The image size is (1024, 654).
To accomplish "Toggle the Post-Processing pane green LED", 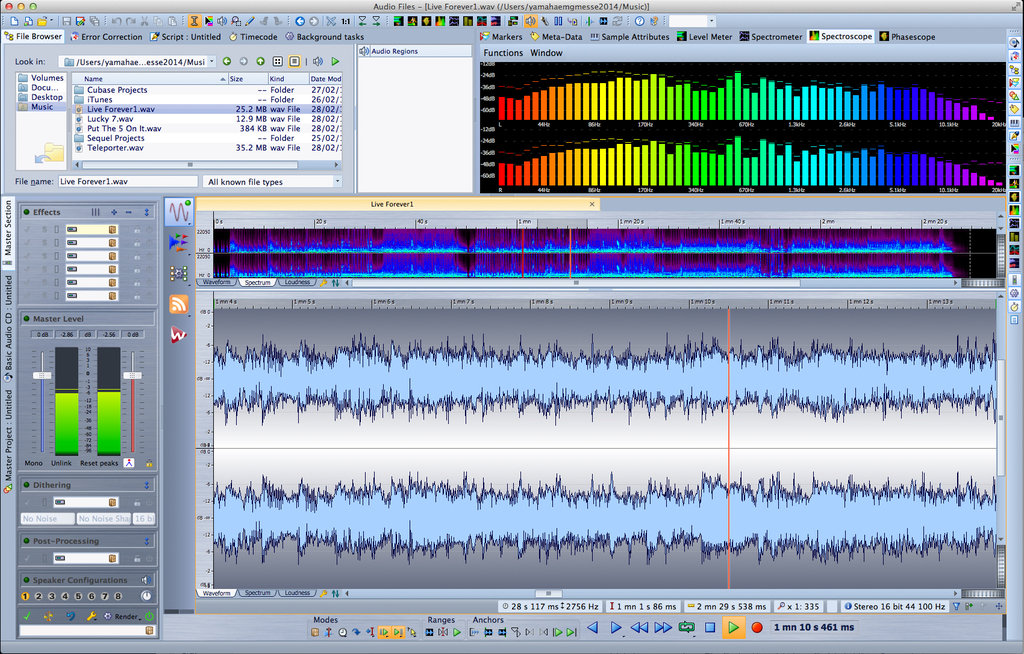I will [26, 541].
